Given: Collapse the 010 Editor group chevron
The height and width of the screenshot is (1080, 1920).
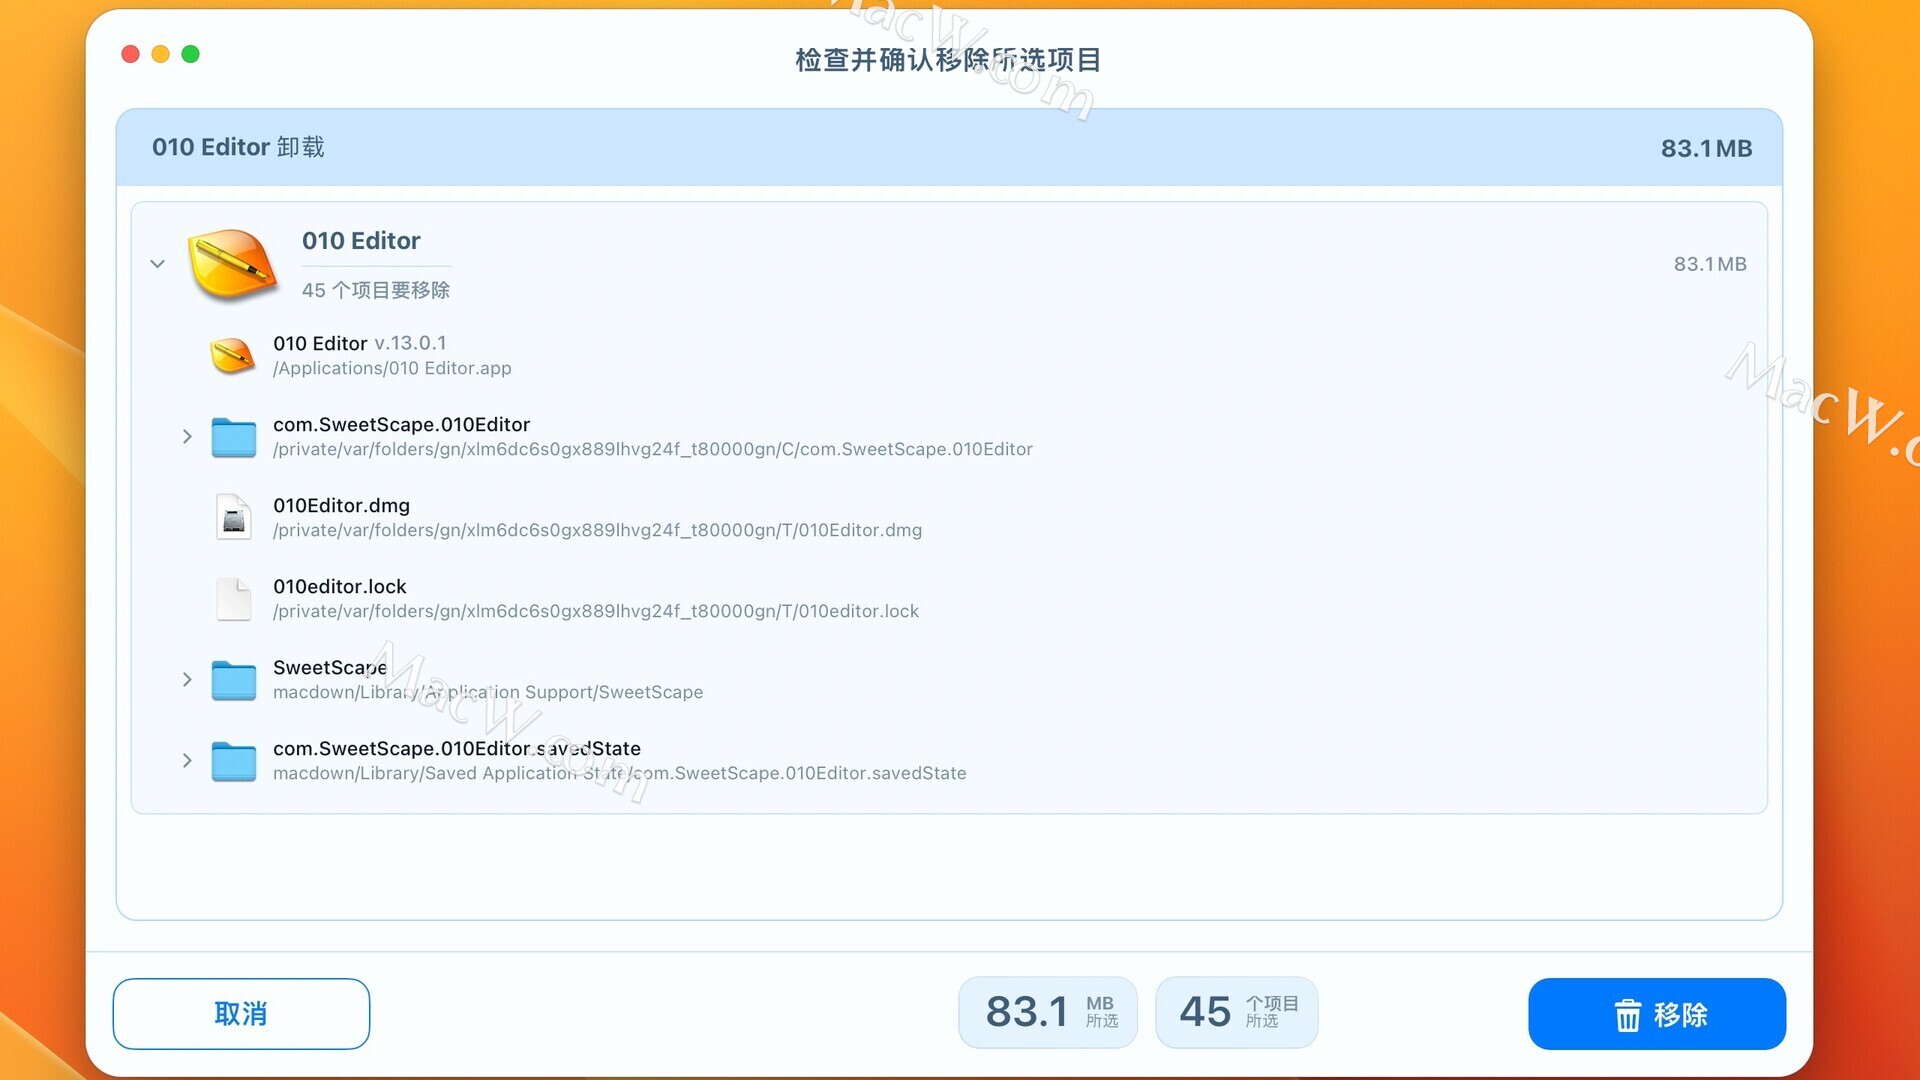Looking at the screenshot, I should [157, 264].
